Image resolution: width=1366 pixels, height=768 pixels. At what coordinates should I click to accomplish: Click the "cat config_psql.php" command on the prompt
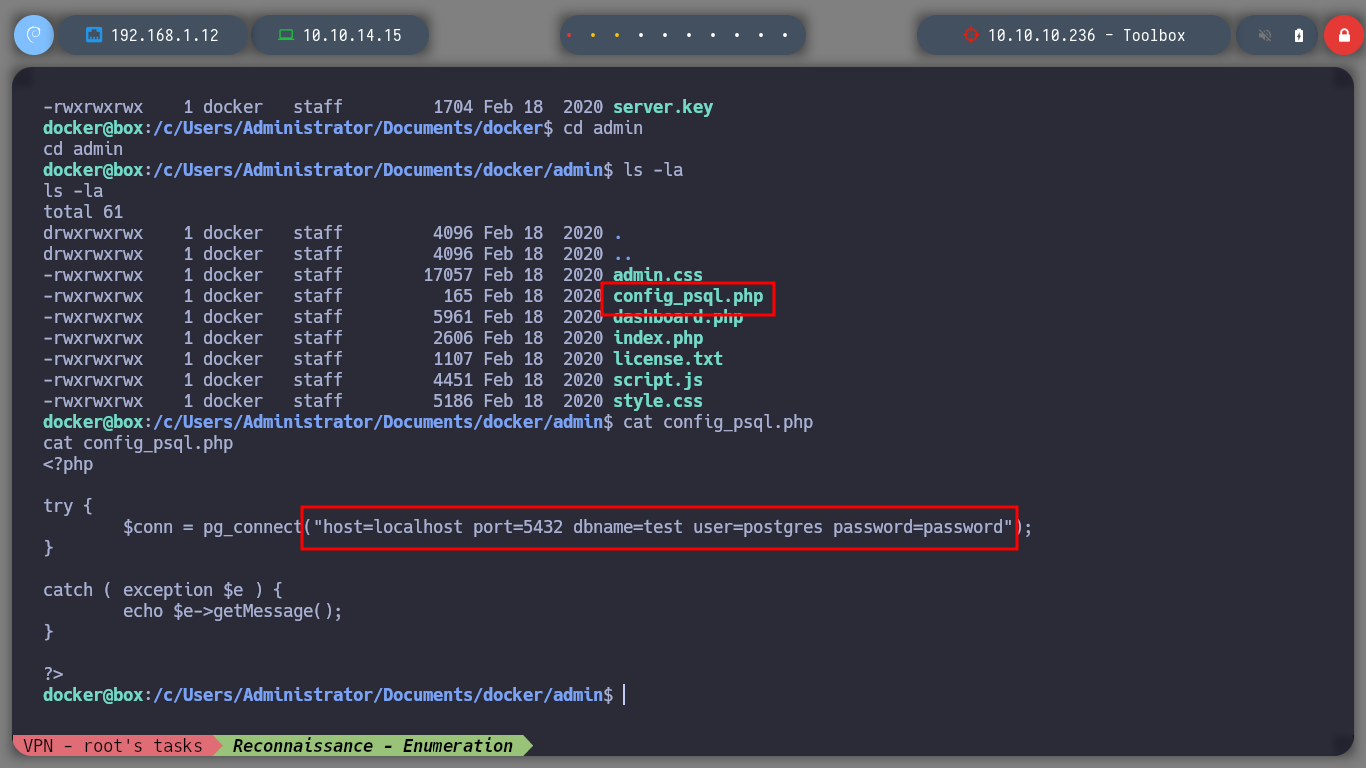[x=718, y=422]
